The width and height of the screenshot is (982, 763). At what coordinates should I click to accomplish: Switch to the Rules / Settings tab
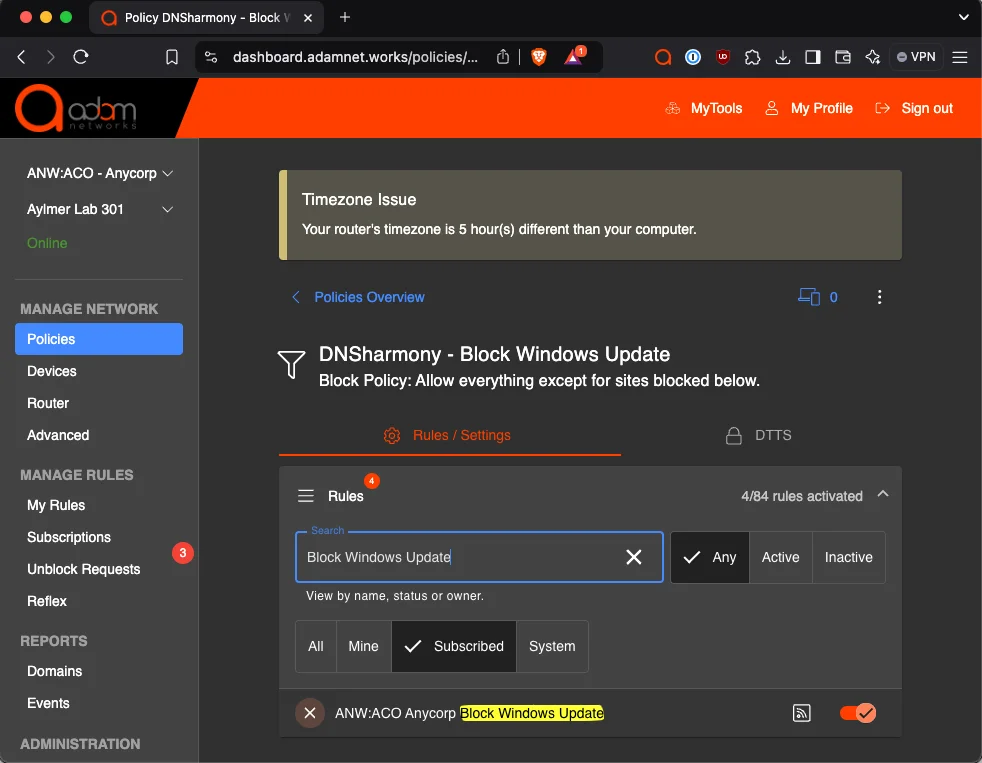(x=450, y=435)
